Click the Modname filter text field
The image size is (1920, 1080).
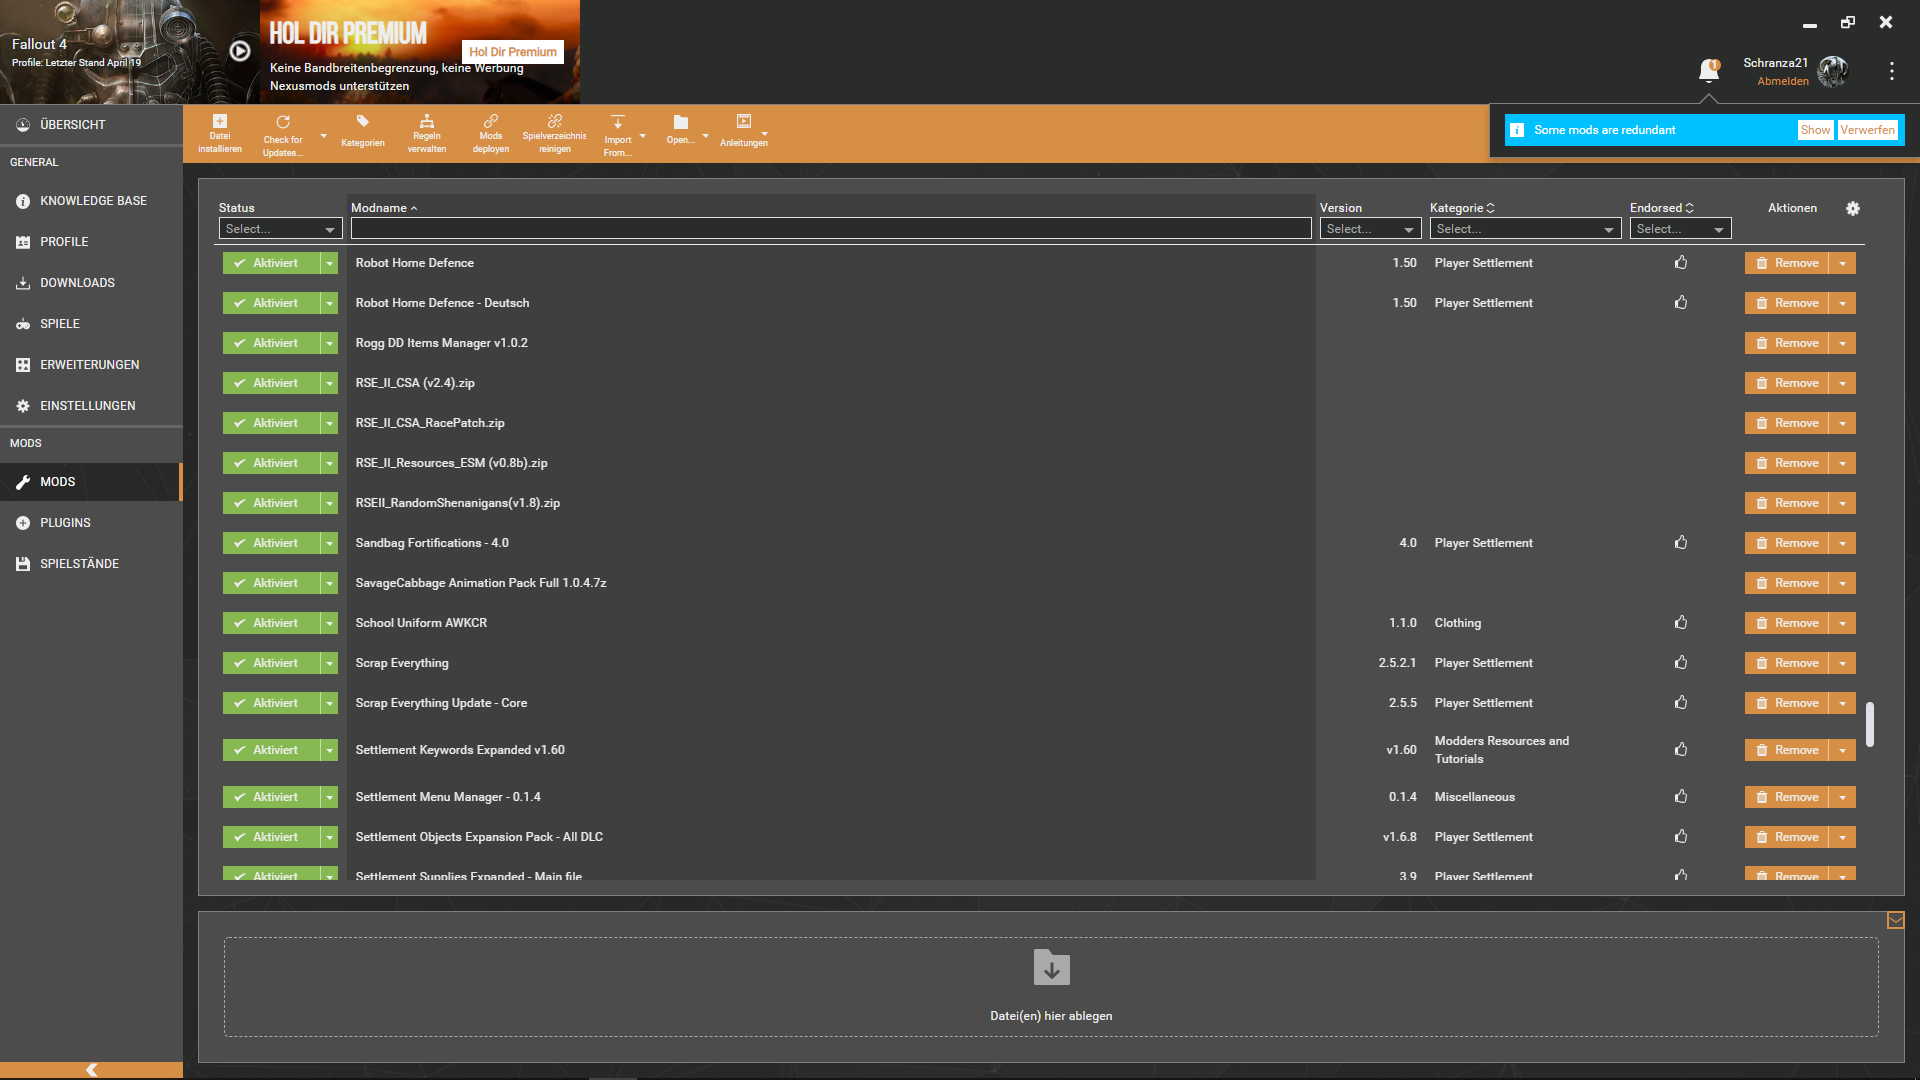click(x=831, y=229)
